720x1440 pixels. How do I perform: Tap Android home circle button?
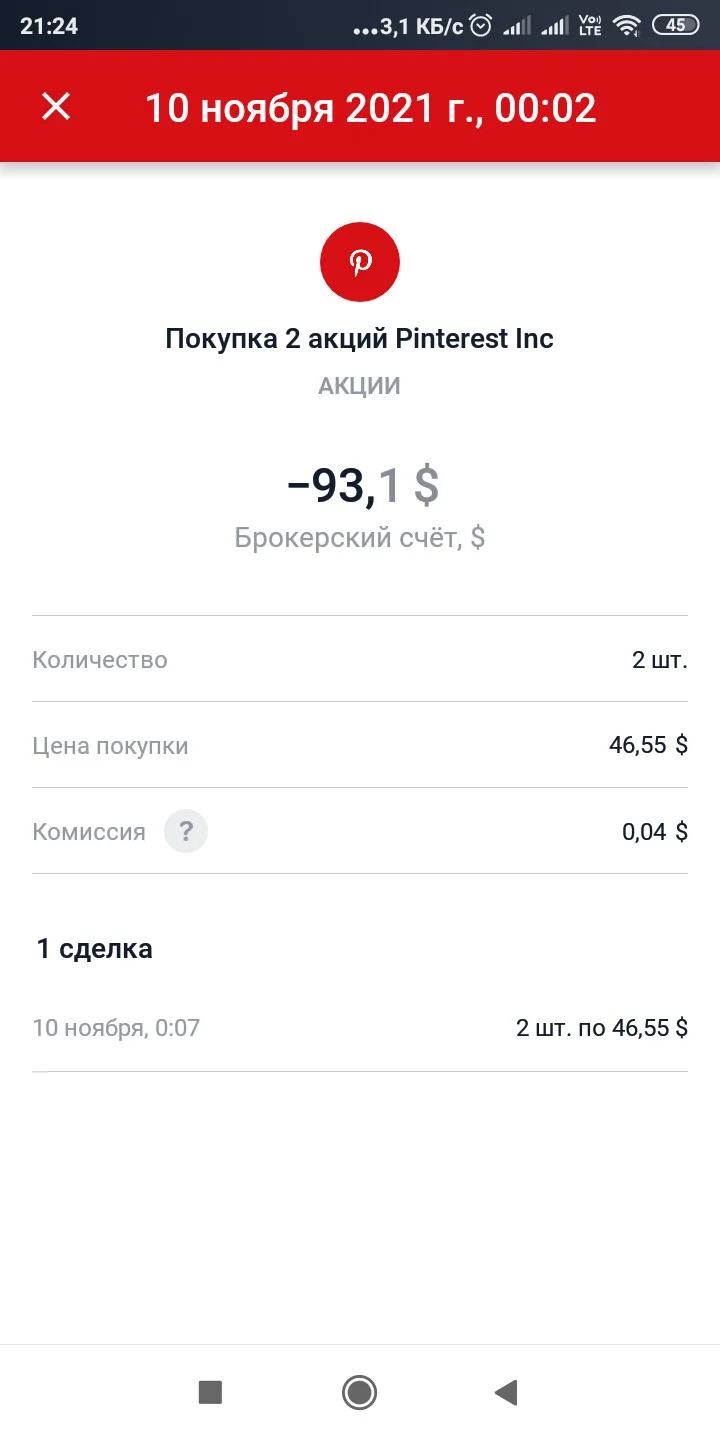(x=359, y=1392)
